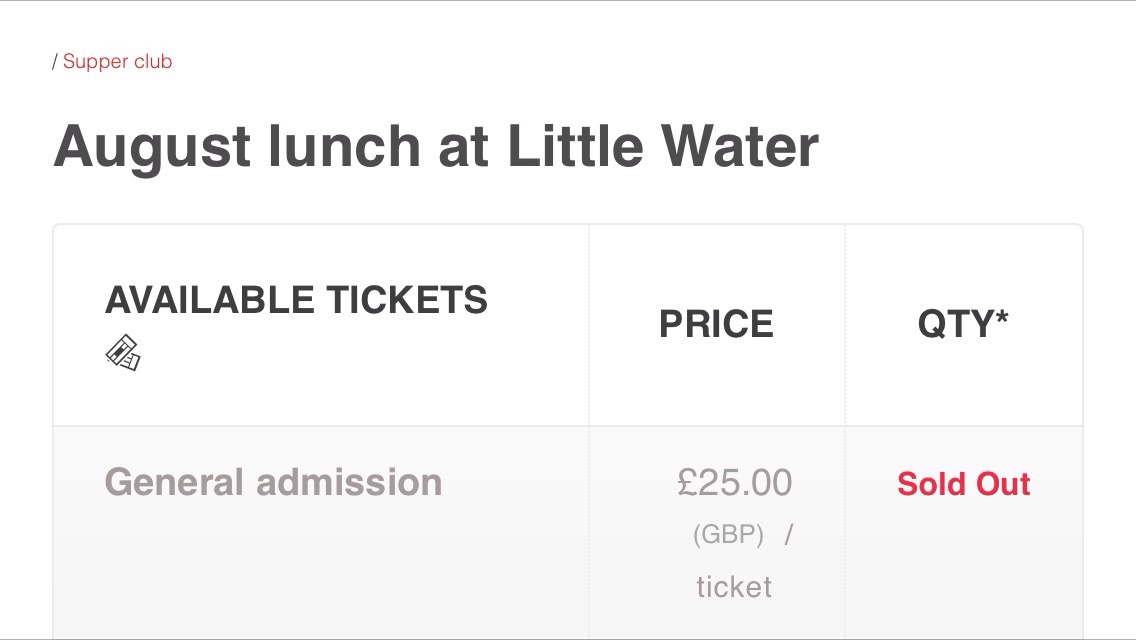
Task: Click the red Sold Out label
Action: pos(964,484)
